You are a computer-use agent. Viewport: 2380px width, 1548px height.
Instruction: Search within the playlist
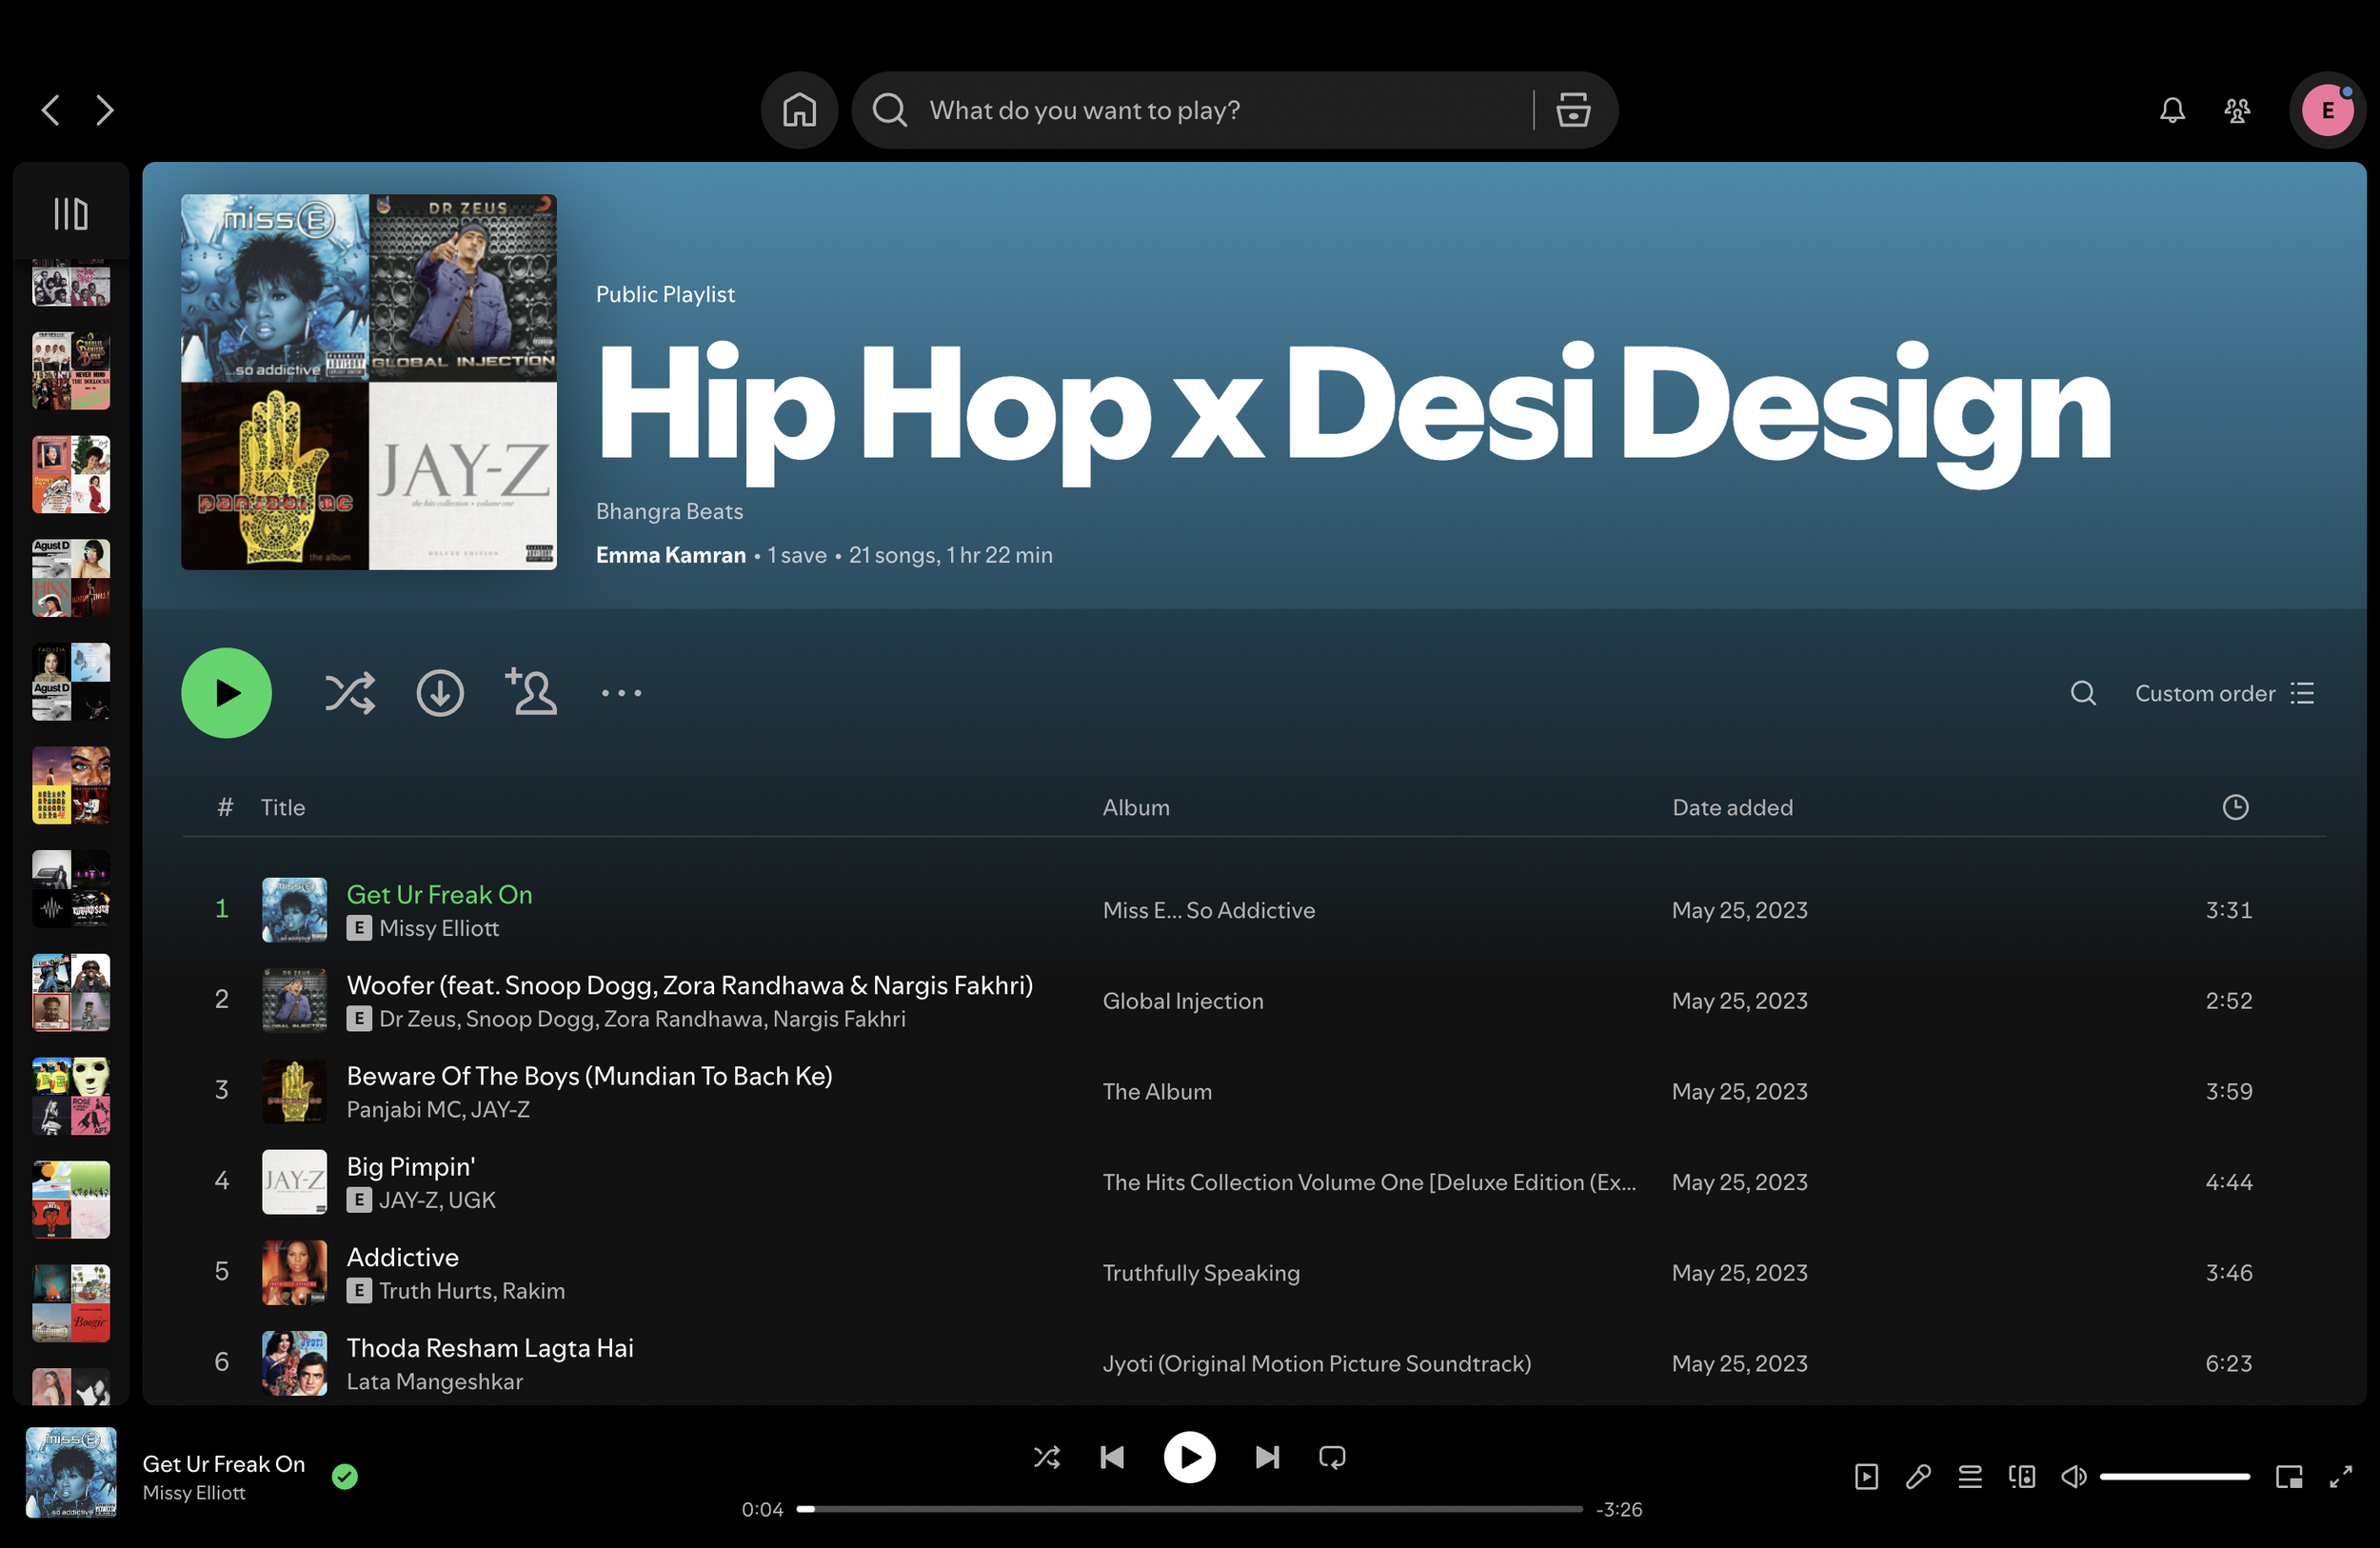2083,693
